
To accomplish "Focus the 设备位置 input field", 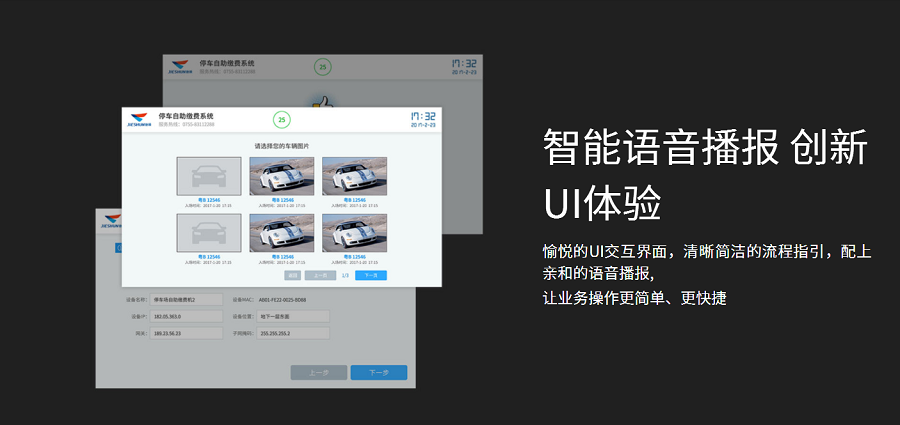I will [x=293, y=316].
